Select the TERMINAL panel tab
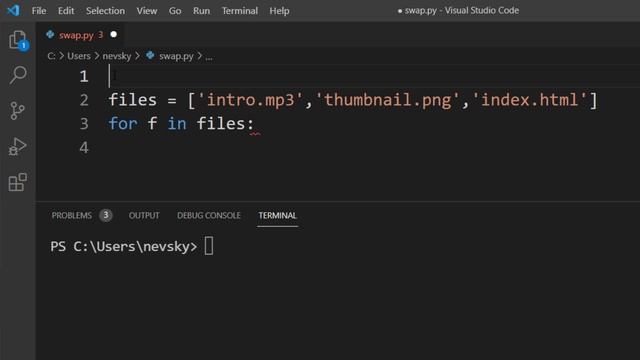Viewport: 640px width, 360px height. point(277,216)
